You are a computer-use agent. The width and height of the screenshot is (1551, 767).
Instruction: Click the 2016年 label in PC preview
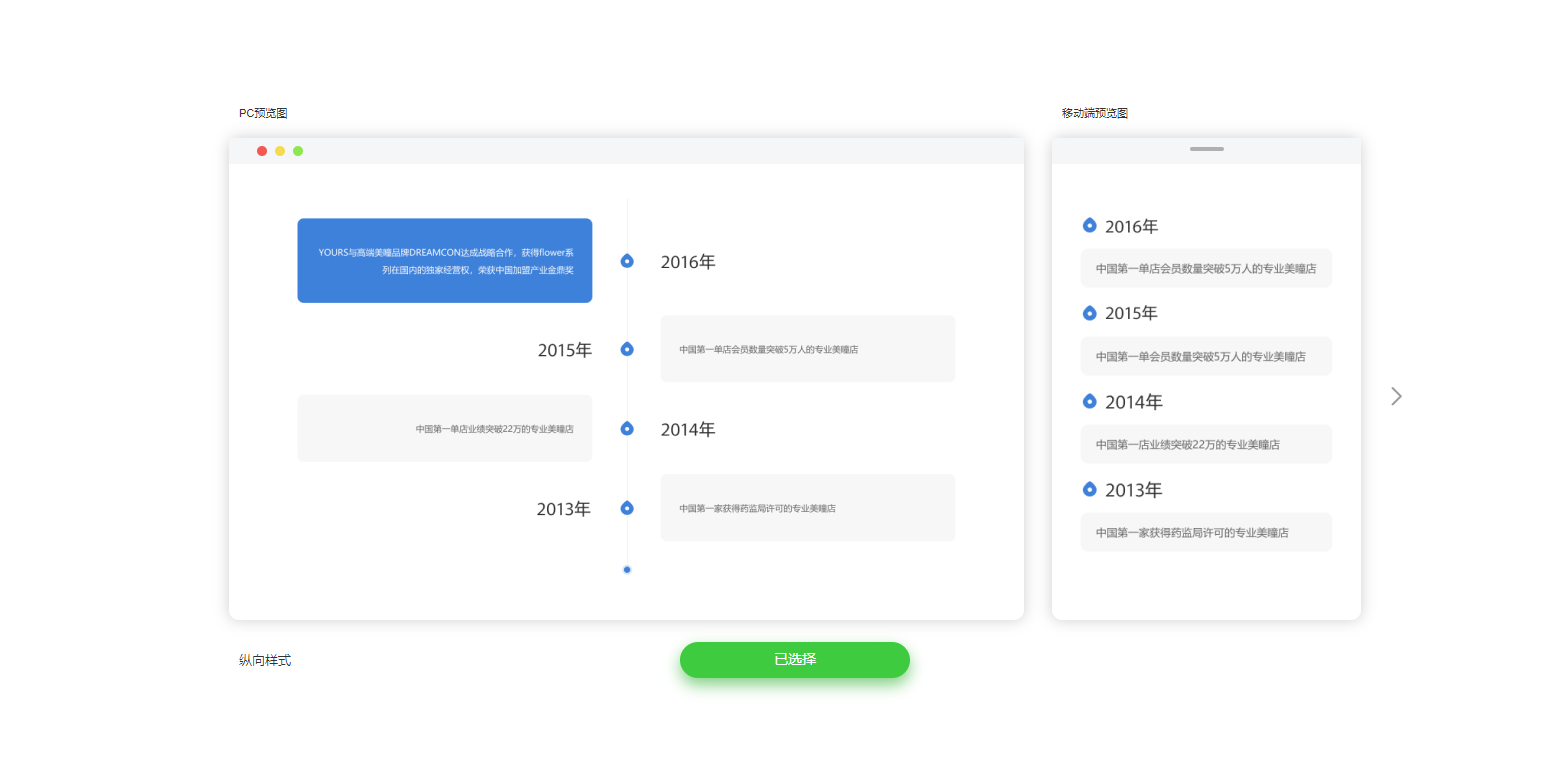(688, 262)
